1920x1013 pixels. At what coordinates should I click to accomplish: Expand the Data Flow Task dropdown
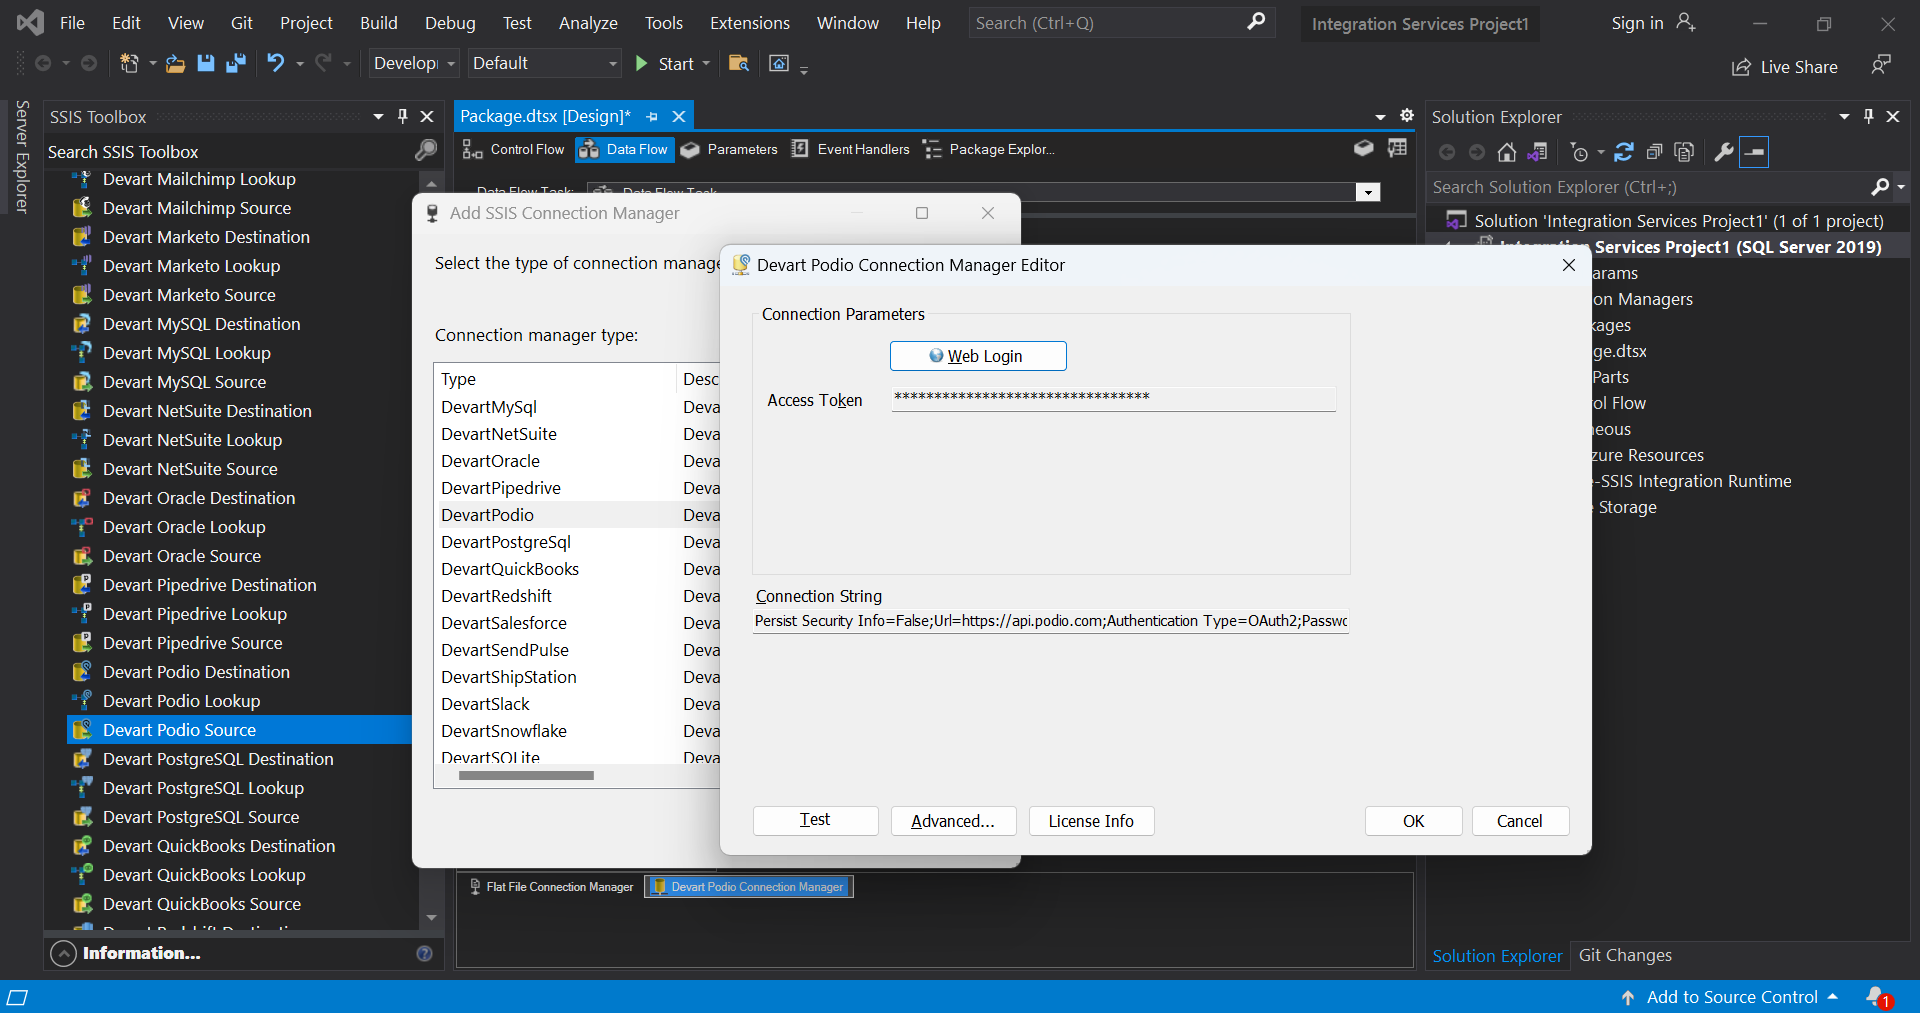point(1367,192)
